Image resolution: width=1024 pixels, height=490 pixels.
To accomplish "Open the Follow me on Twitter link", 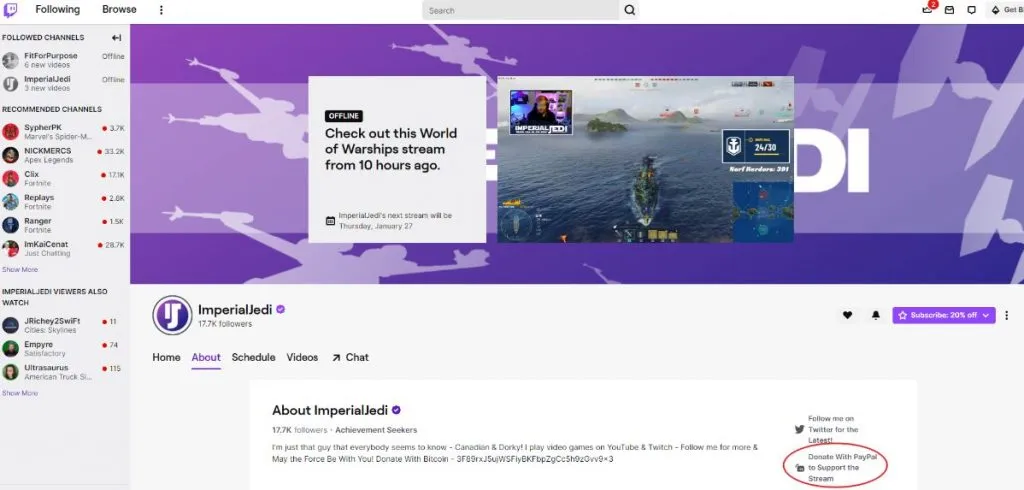I will click(x=833, y=429).
